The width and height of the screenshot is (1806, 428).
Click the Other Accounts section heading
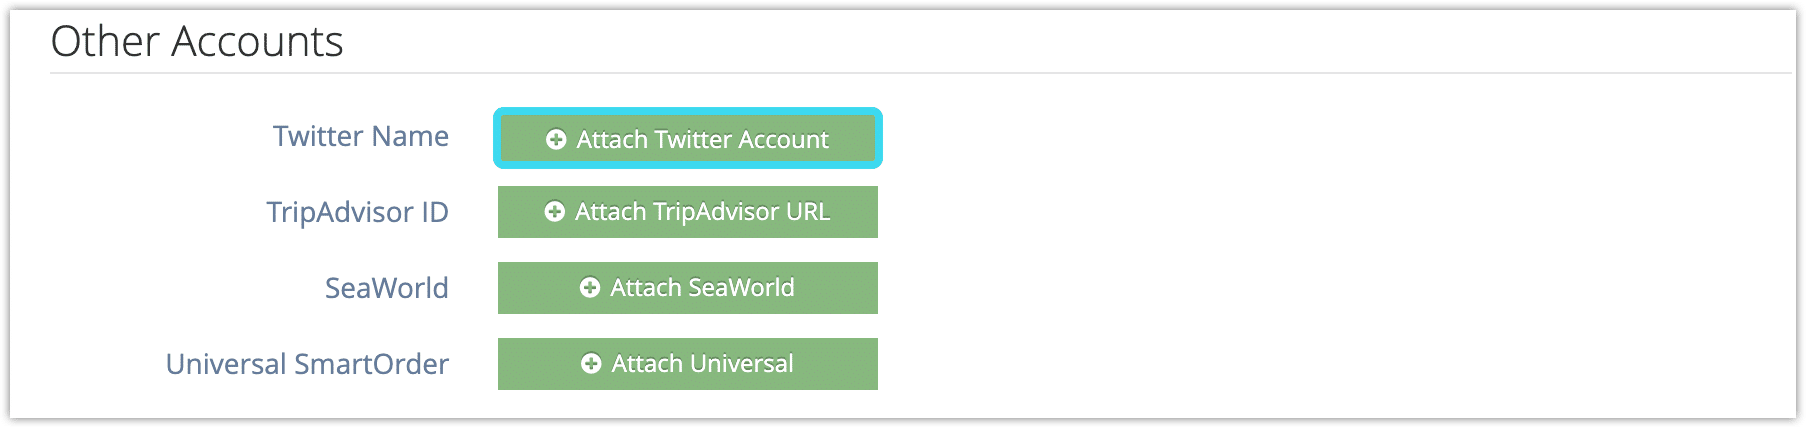tap(197, 42)
